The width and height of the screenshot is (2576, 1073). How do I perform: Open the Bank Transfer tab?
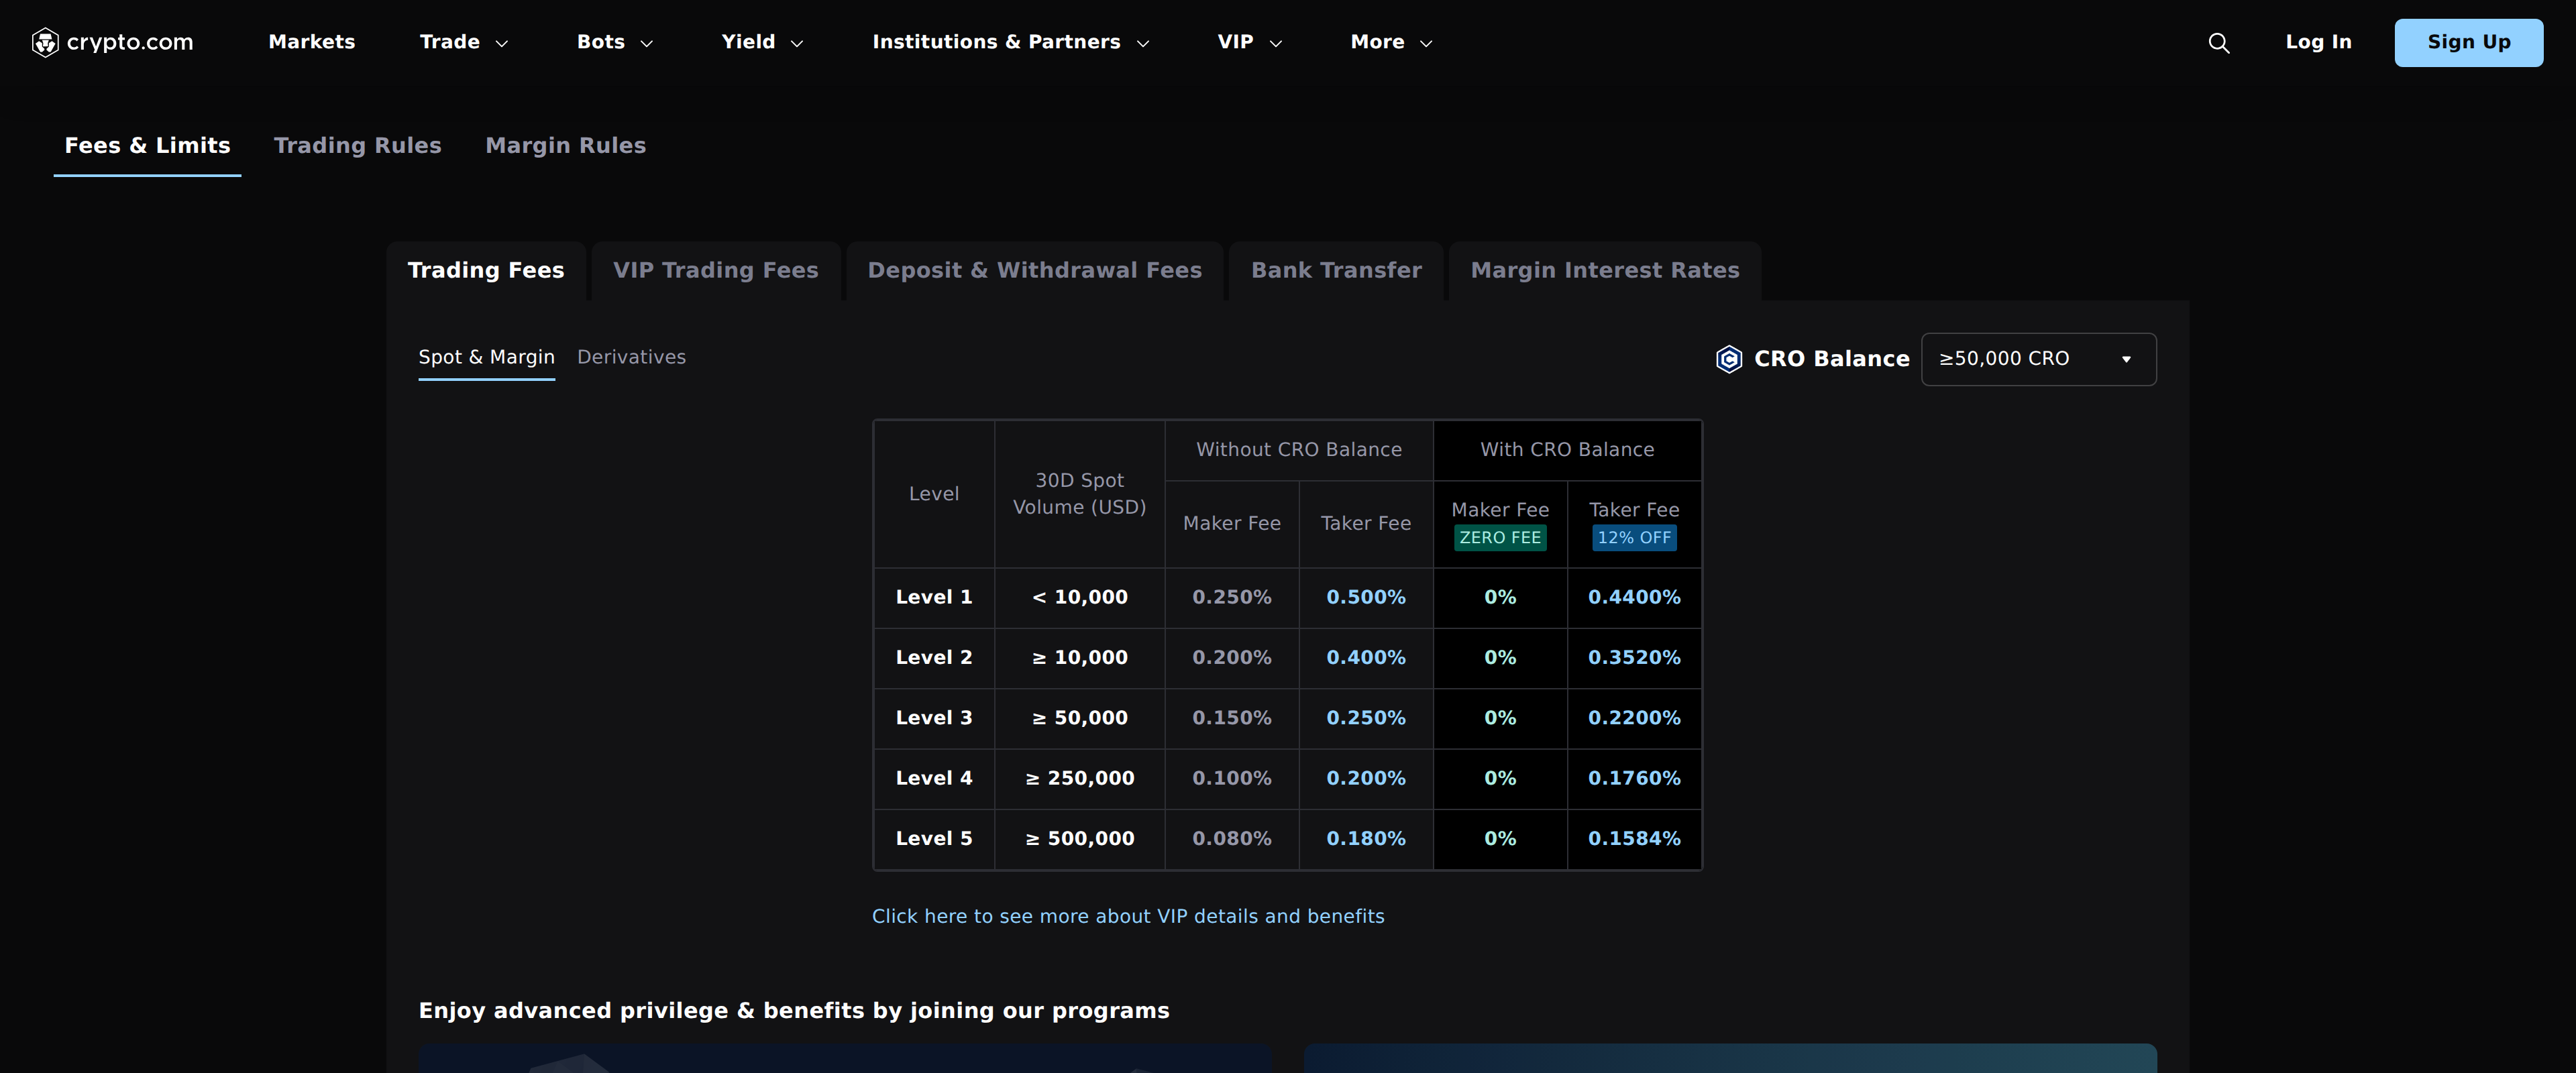tap(1336, 271)
